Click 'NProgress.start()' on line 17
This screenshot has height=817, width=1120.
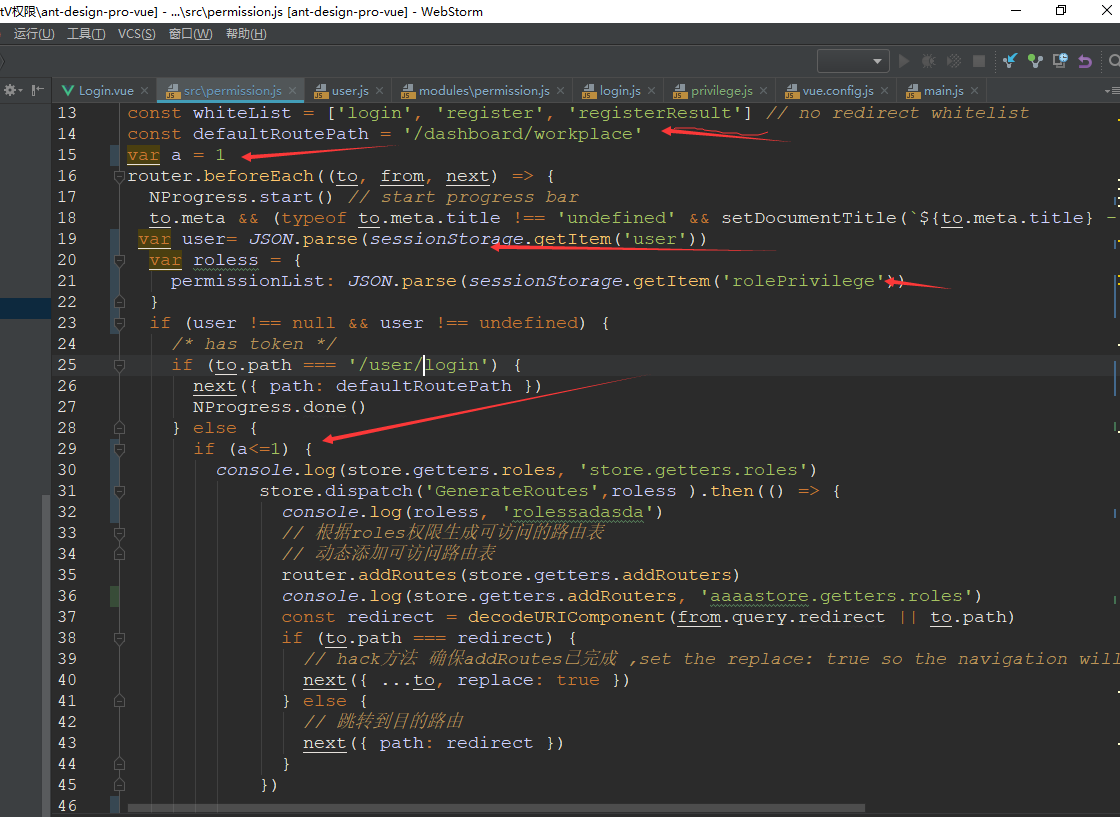[x=241, y=197]
